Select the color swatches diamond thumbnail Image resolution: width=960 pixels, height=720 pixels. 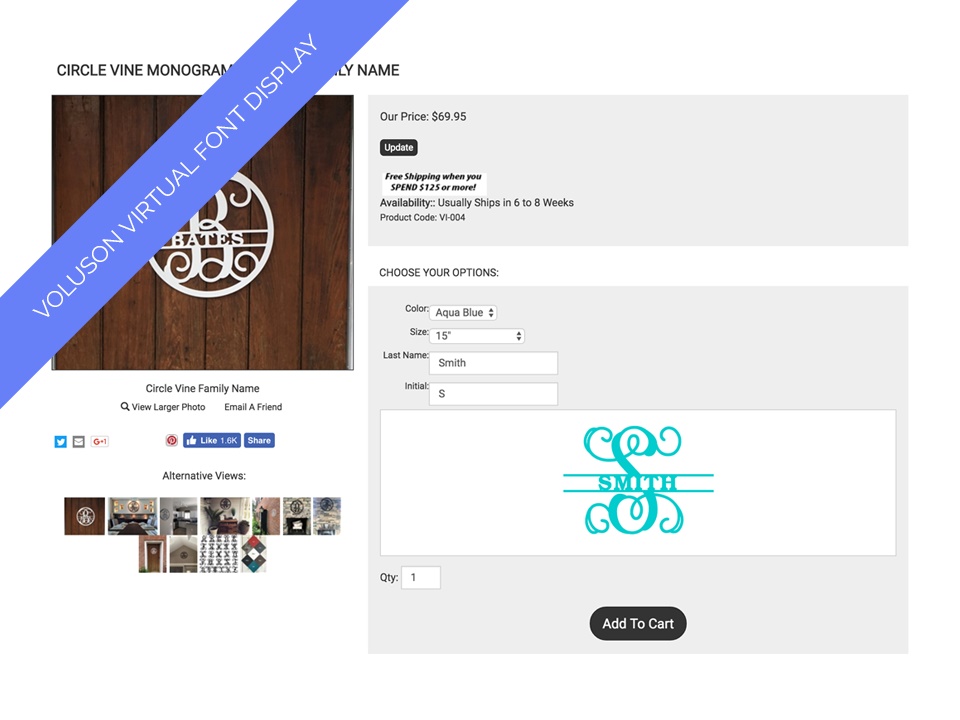pos(254,554)
